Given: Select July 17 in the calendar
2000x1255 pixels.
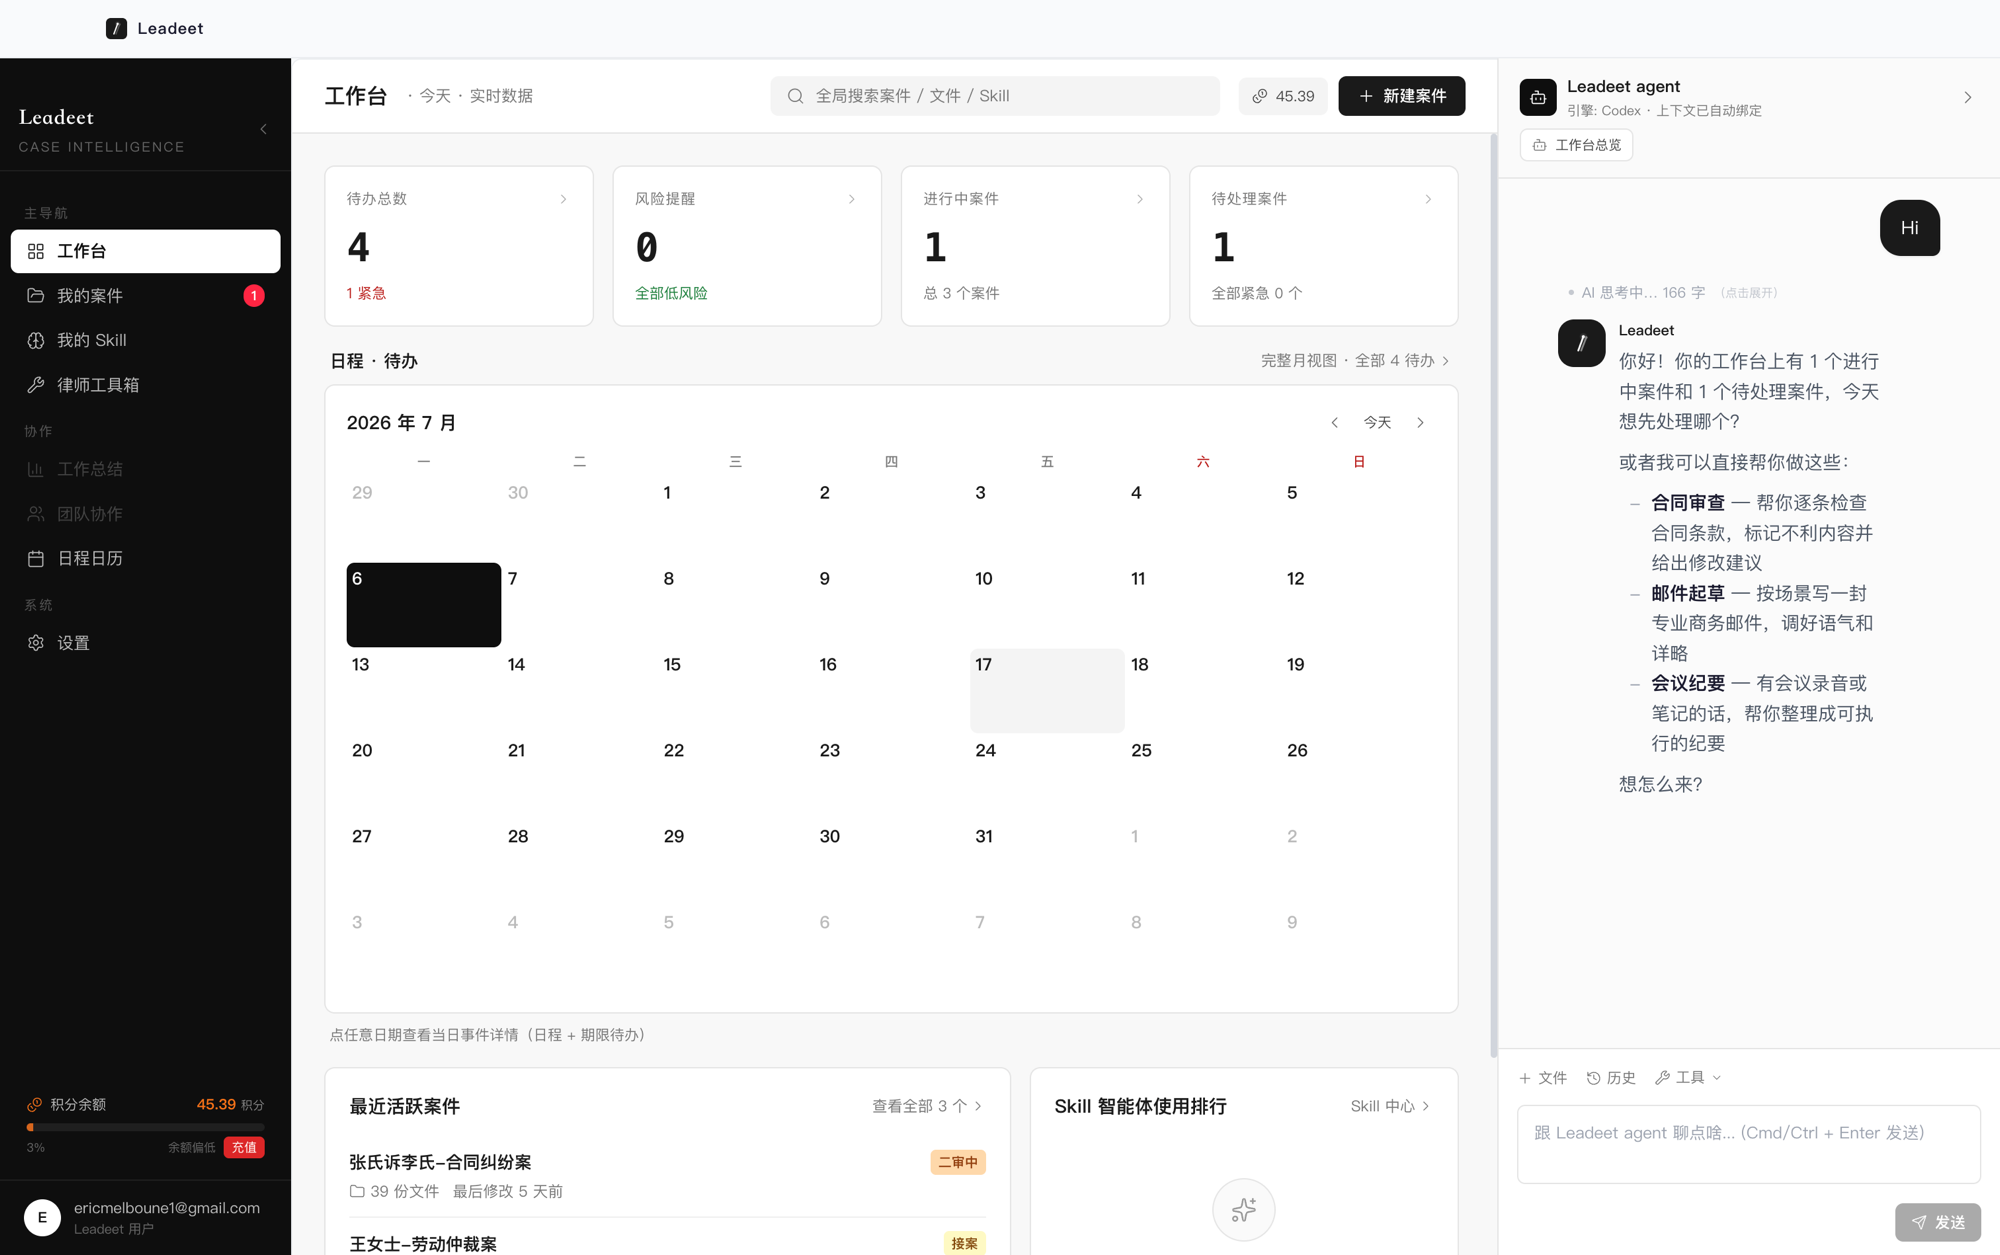Looking at the screenshot, I should [1047, 691].
